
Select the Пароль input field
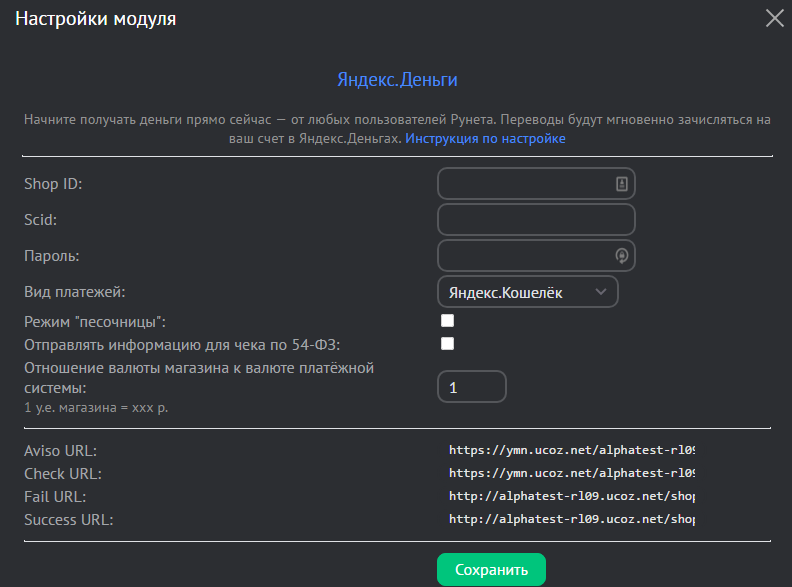pos(525,255)
